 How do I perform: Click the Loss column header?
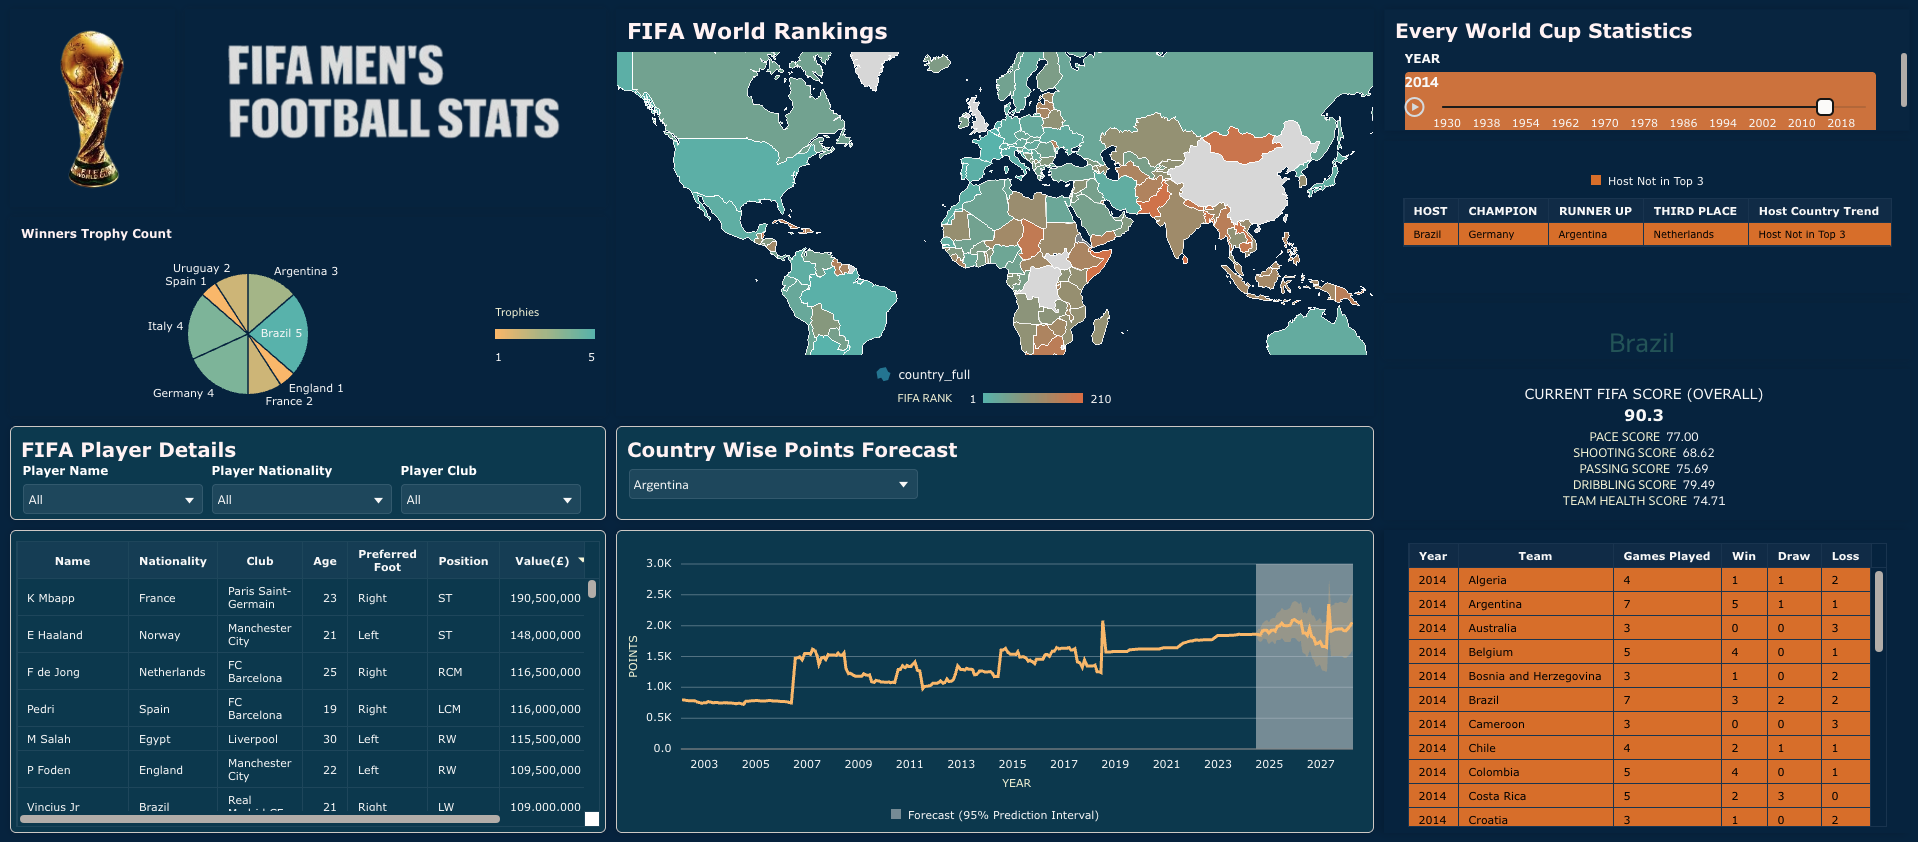[x=1845, y=556]
